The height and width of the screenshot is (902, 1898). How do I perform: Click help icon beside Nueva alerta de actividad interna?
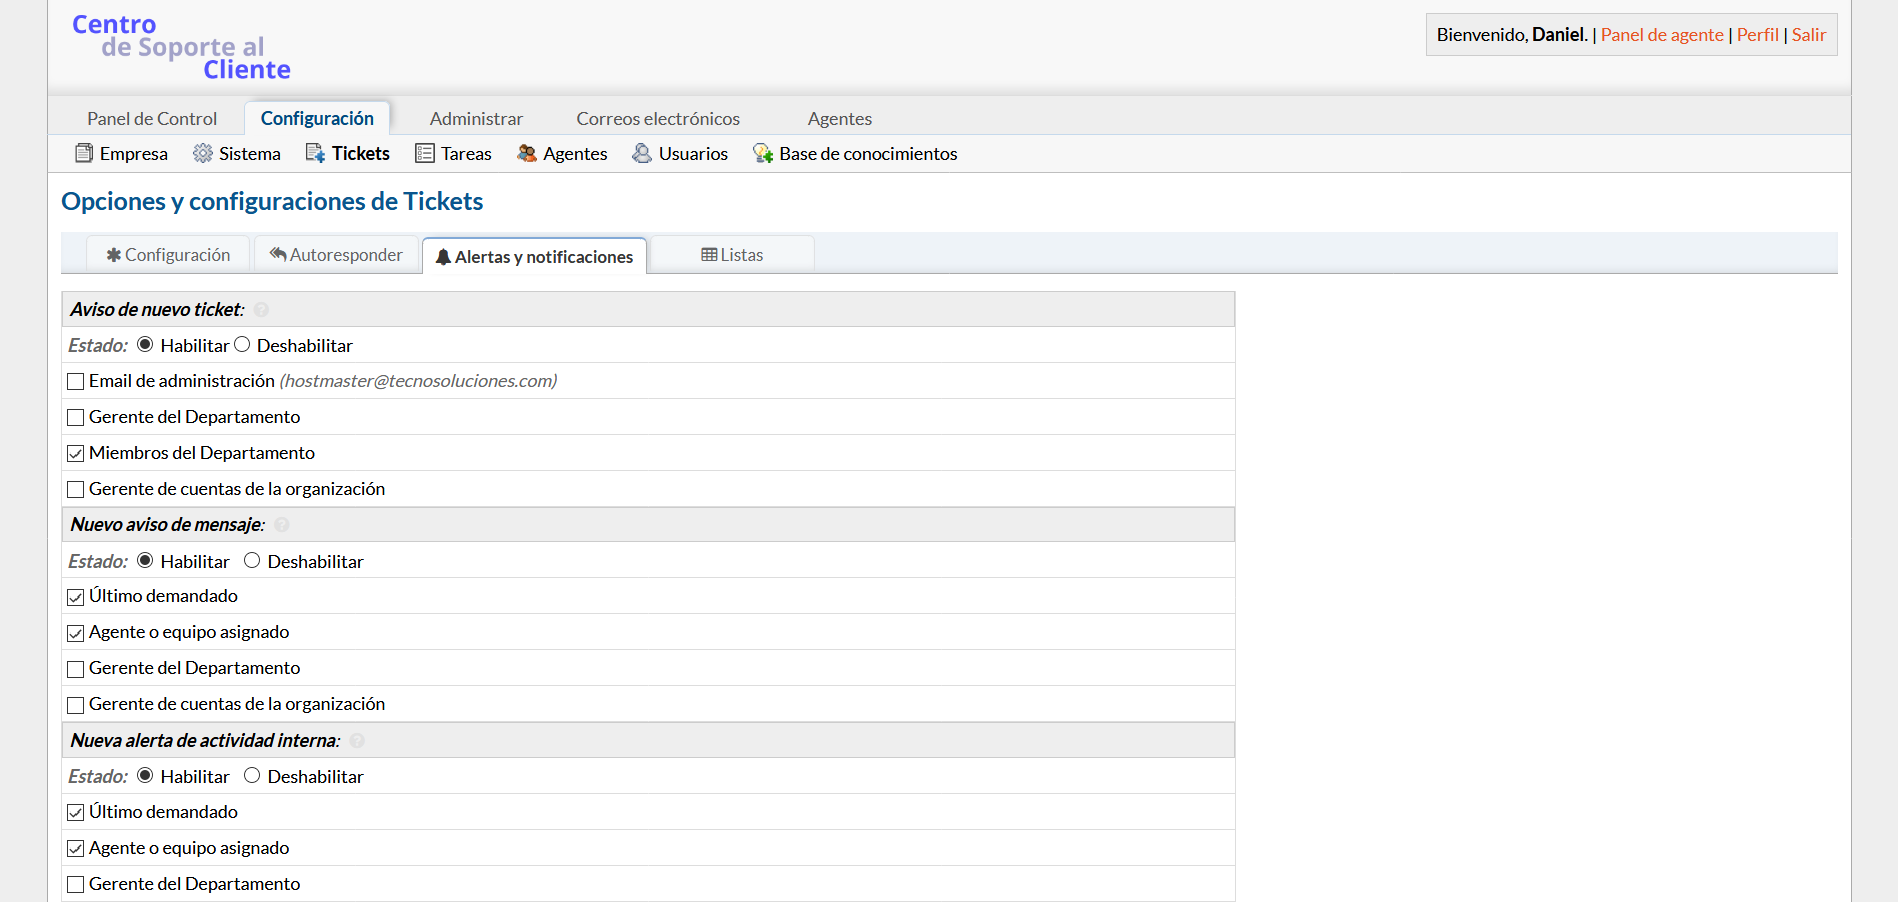(x=357, y=741)
